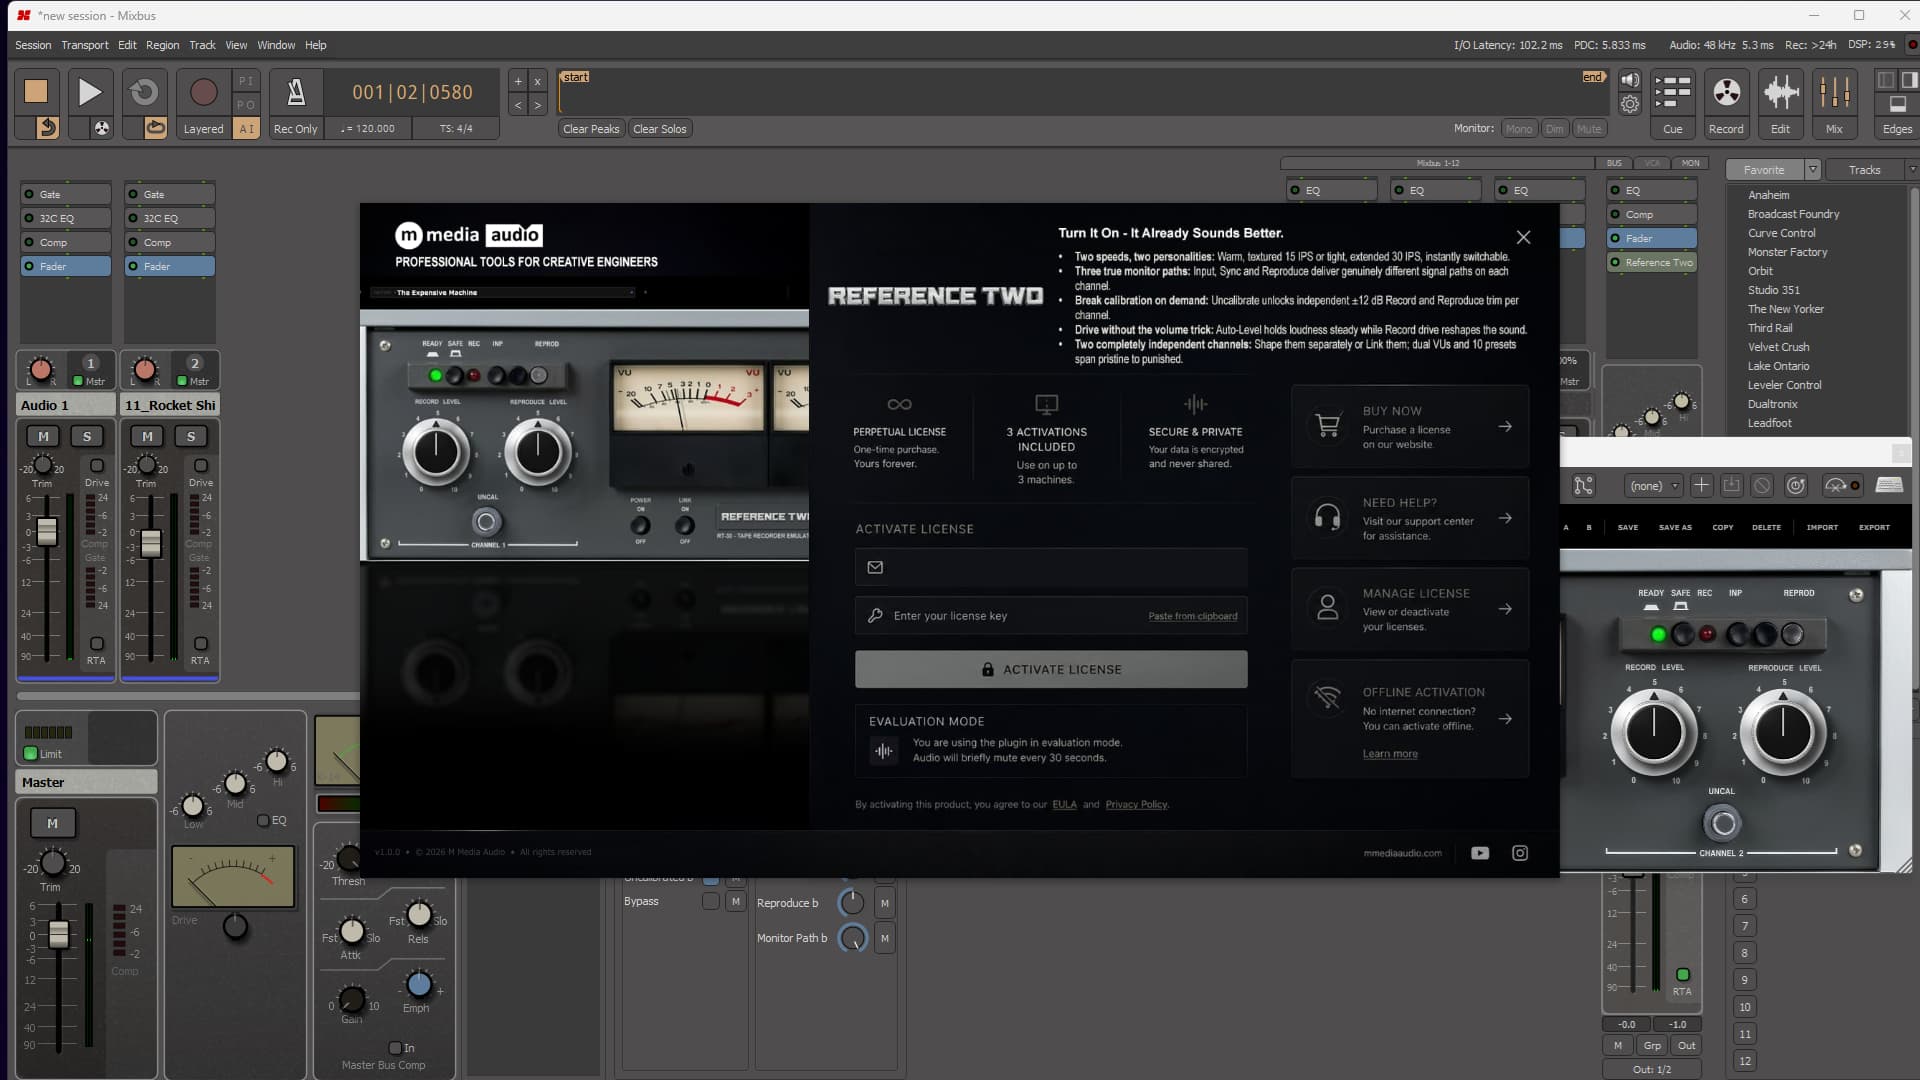
Task: Open the Privacy Policy link
Action: pyautogui.click(x=1136, y=804)
